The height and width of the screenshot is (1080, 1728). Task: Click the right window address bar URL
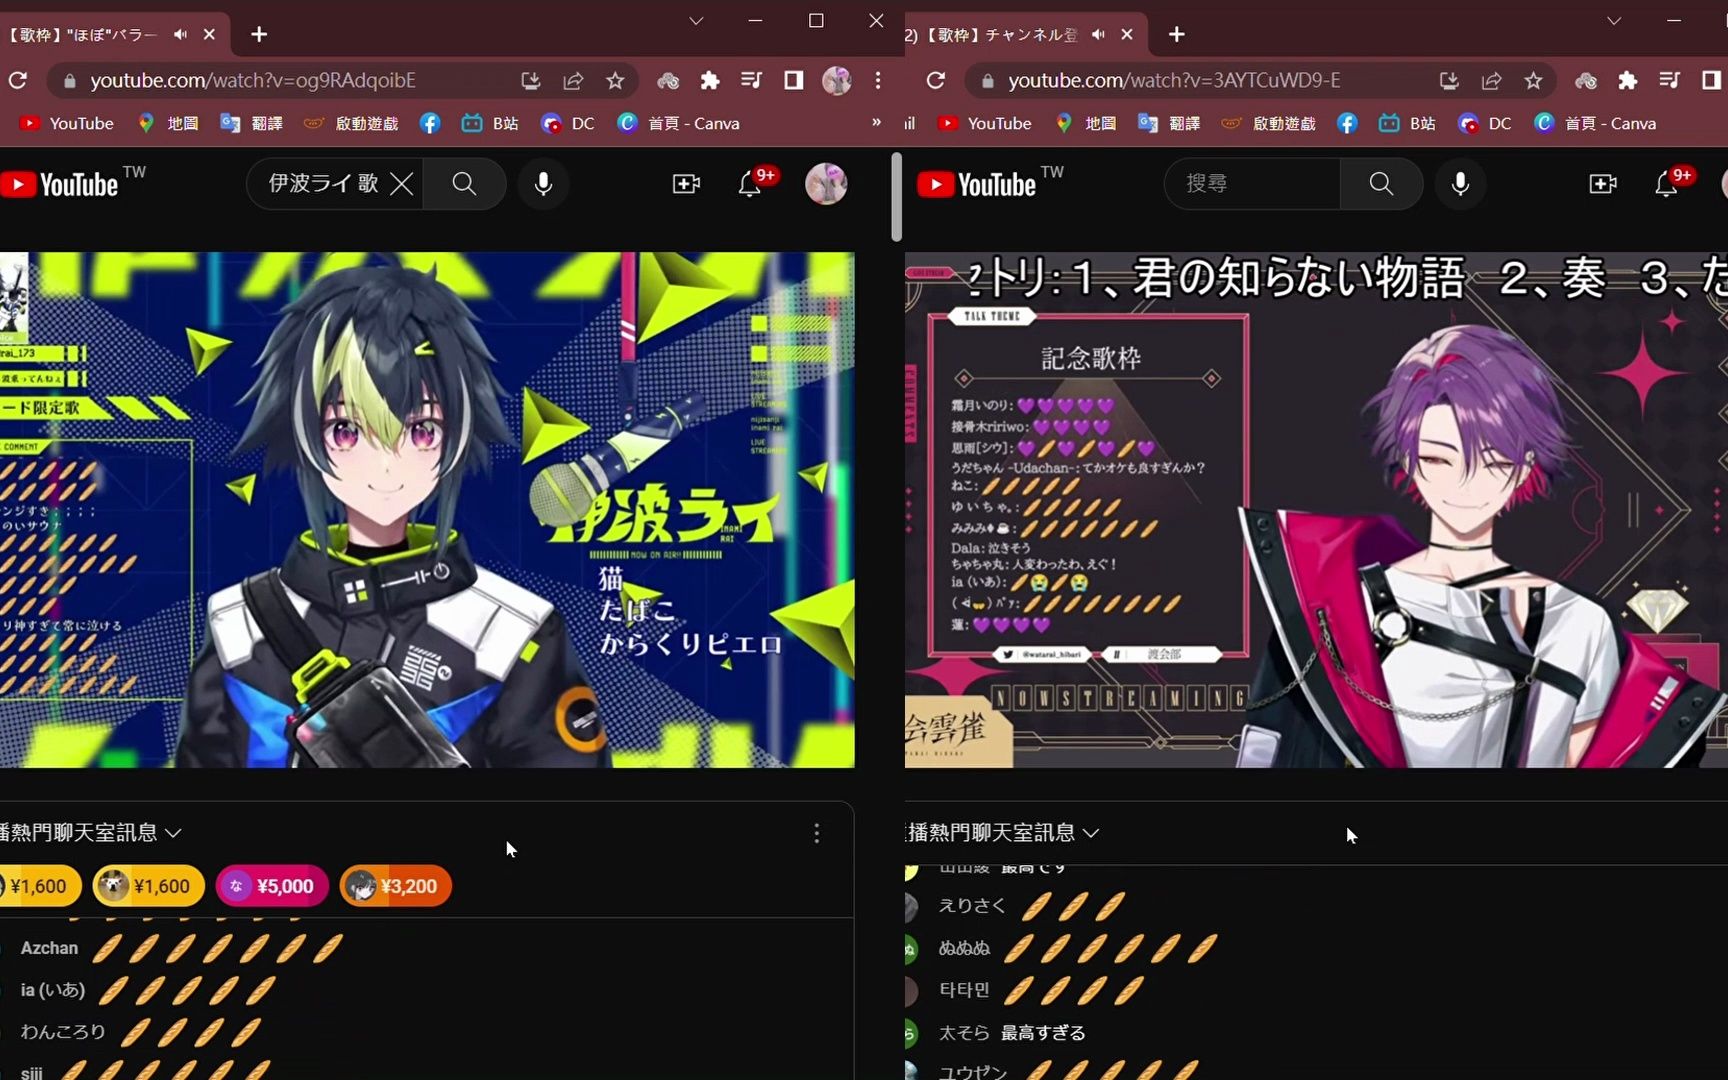point(1174,80)
